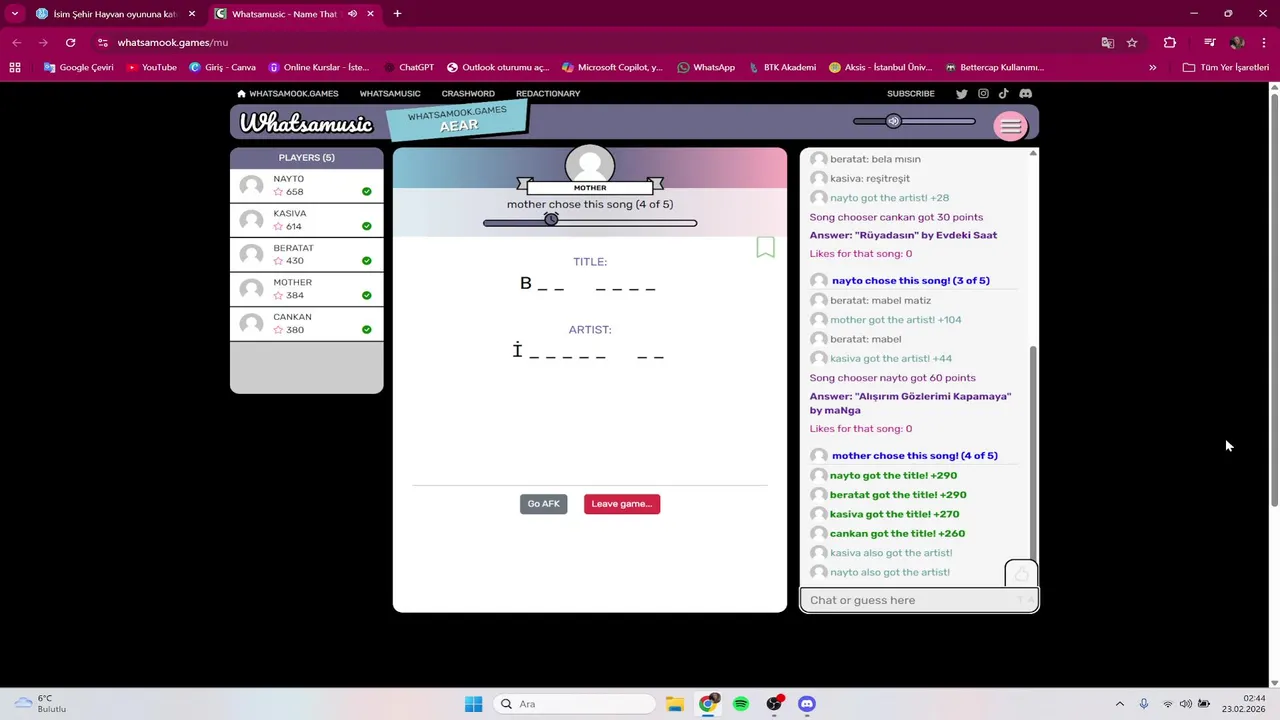Open the weather widget showing 6°C

(x=40, y=704)
